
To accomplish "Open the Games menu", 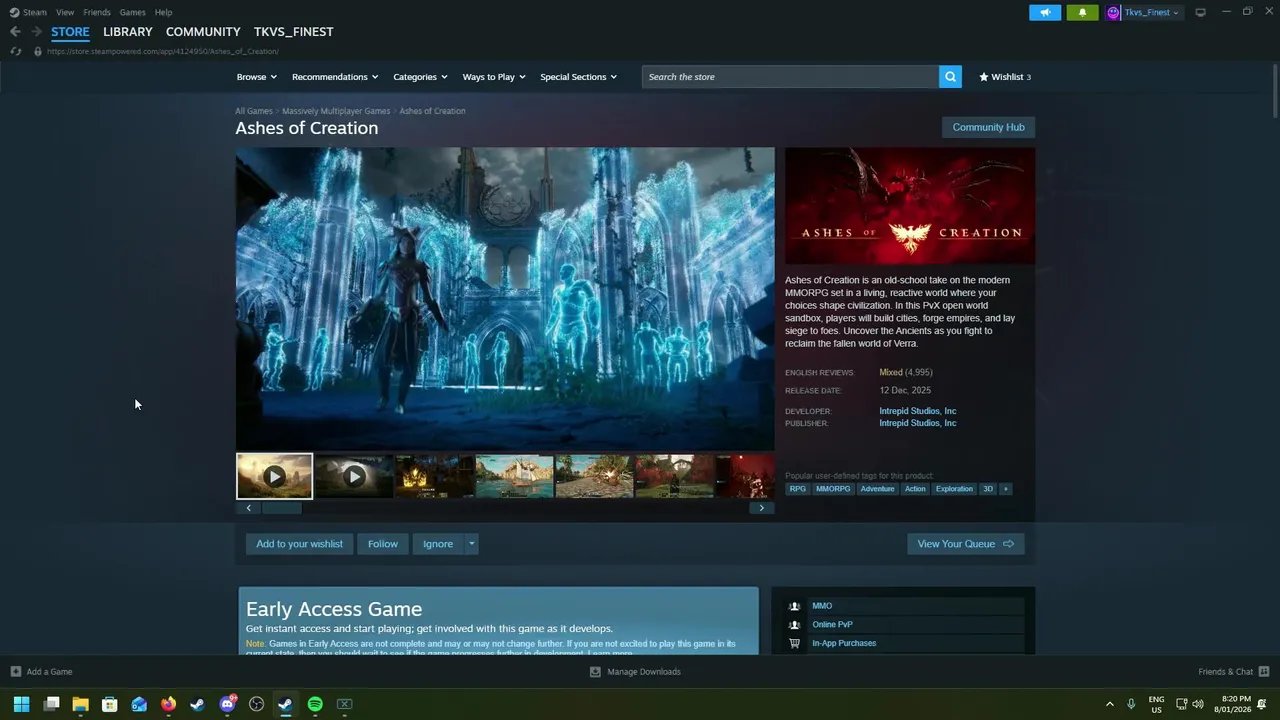I will click(x=132, y=12).
